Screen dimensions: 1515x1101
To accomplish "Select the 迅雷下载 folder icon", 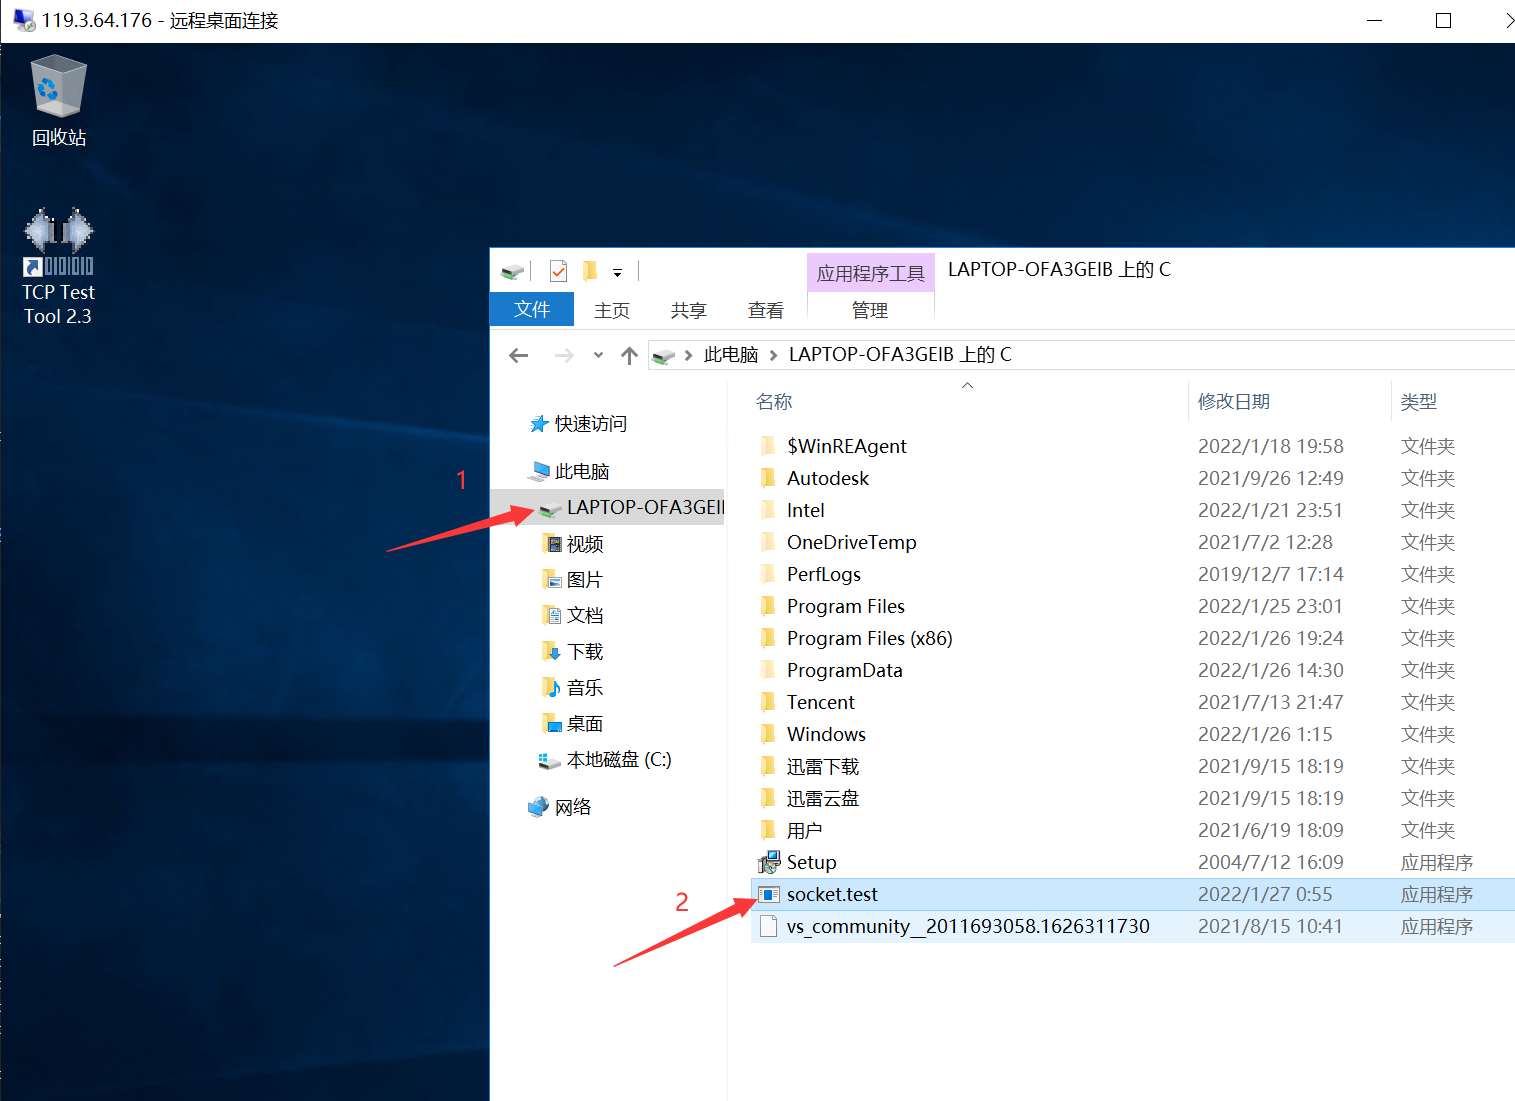I will pos(768,766).
